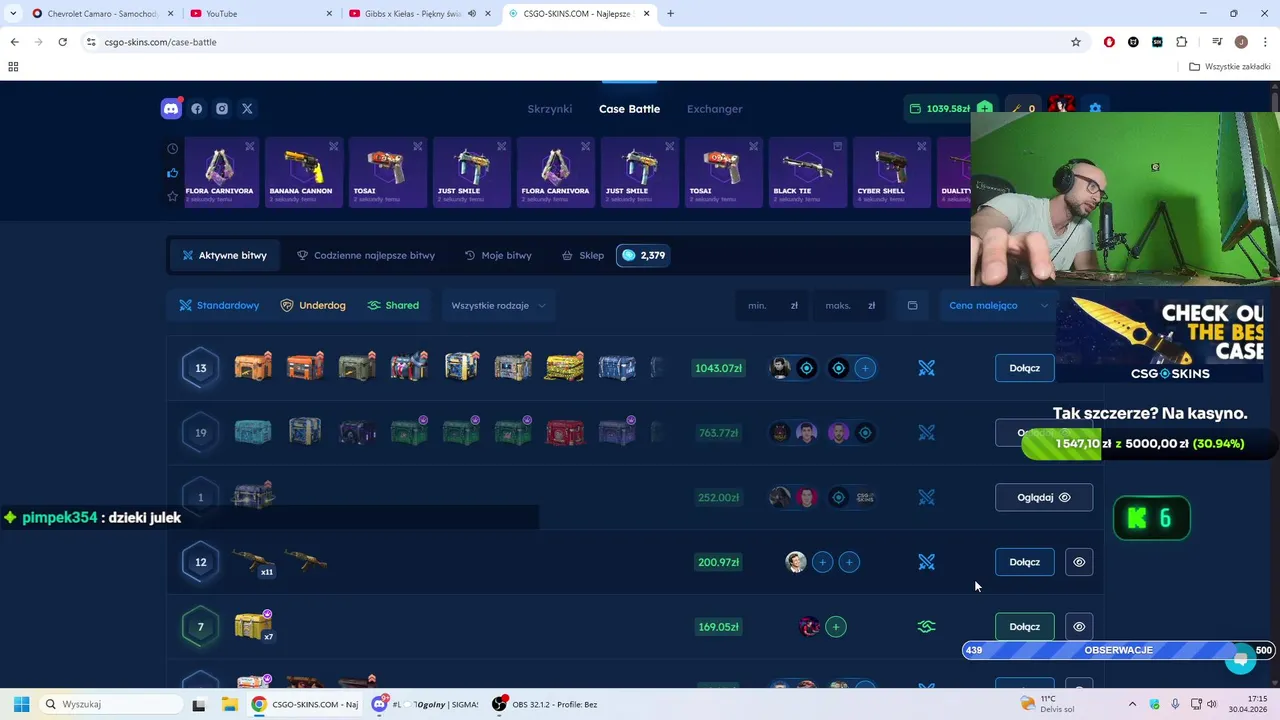This screenshot has height=720, width=1280.
Task: Switch to the Chevrolet Camaro browser tab
Action: [x=101, y=14]
